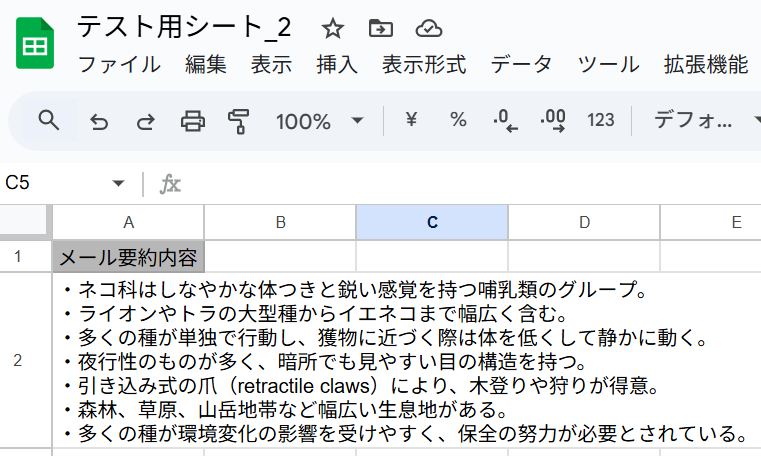Click the line 多くの種が環境変化の影響
761x456 pixels.
tap(406, 434)
